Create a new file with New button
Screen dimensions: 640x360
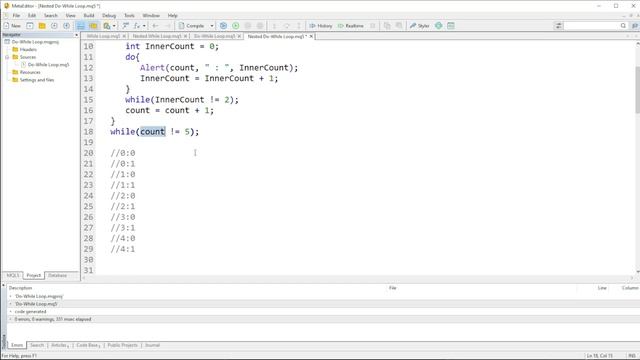pyautogui.click(x=12, y=26)
